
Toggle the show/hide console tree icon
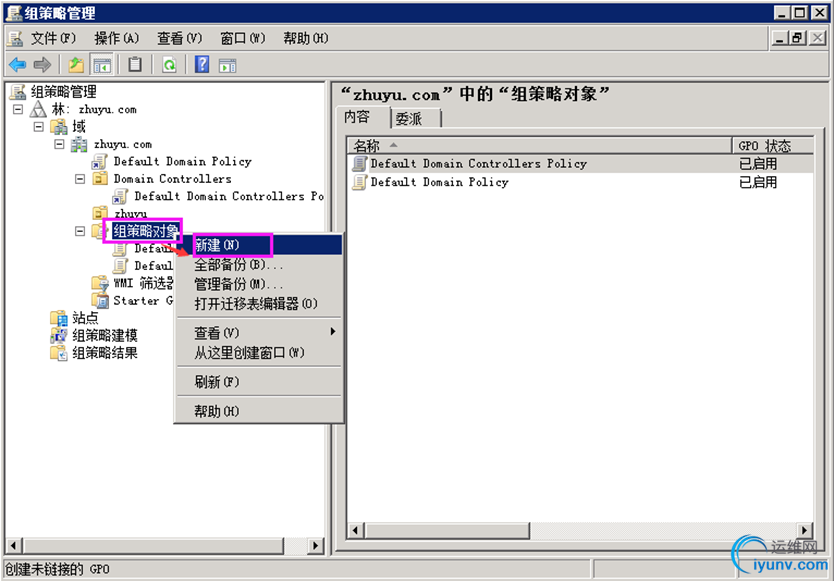[102, 65]
